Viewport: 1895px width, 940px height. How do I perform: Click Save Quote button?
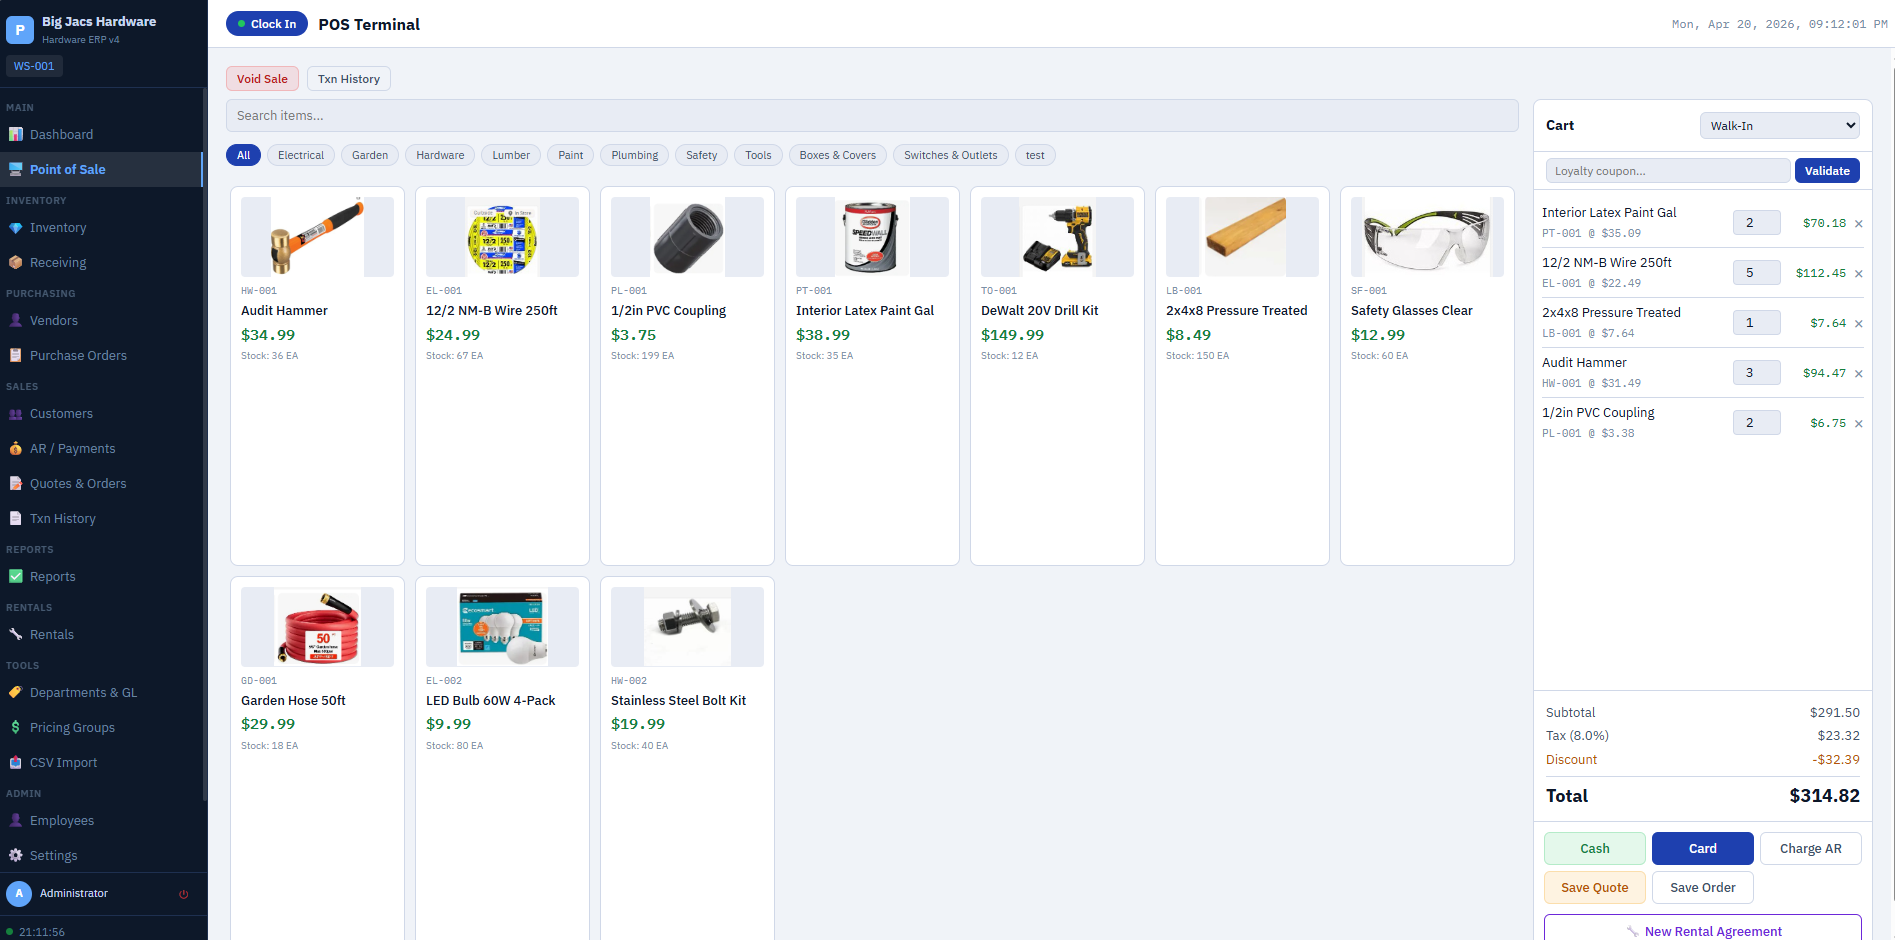(1595, 888)
